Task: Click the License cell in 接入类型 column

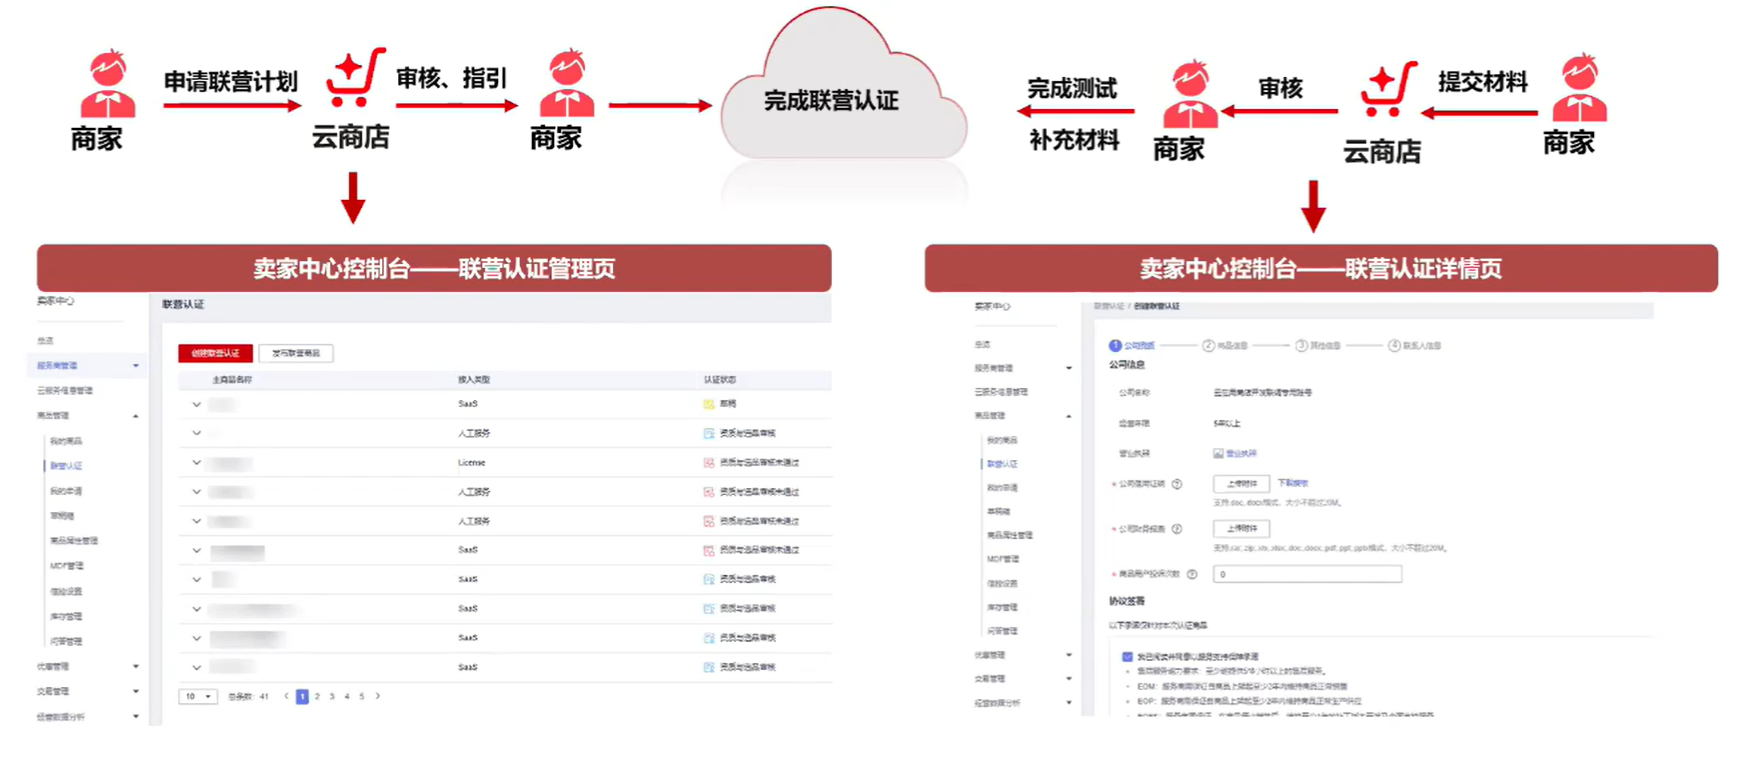Action: (x=471, y=463)
